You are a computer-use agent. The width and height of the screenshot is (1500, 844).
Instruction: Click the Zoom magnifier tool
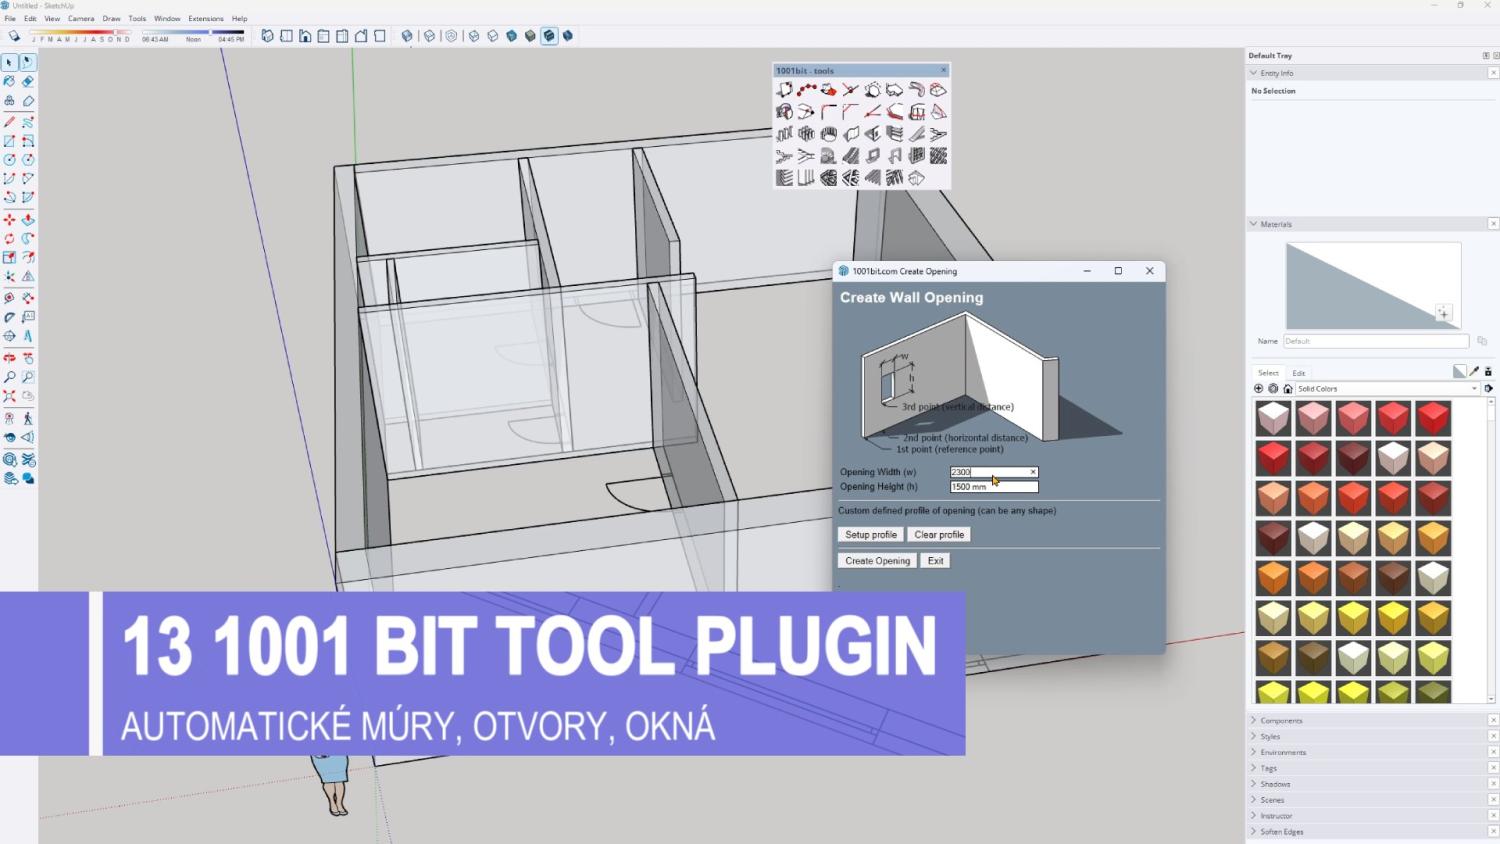[x=9, y=377]
